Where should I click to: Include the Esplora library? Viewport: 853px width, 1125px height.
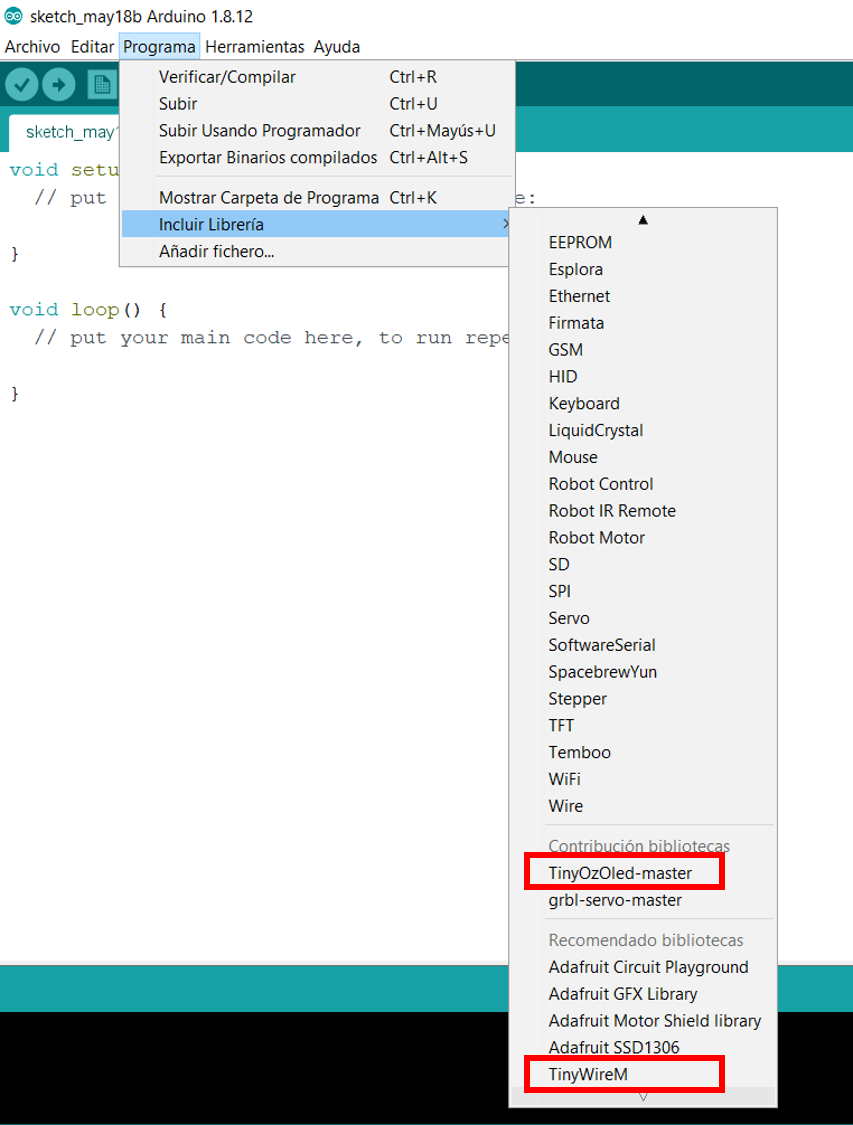tap(643, 269)
